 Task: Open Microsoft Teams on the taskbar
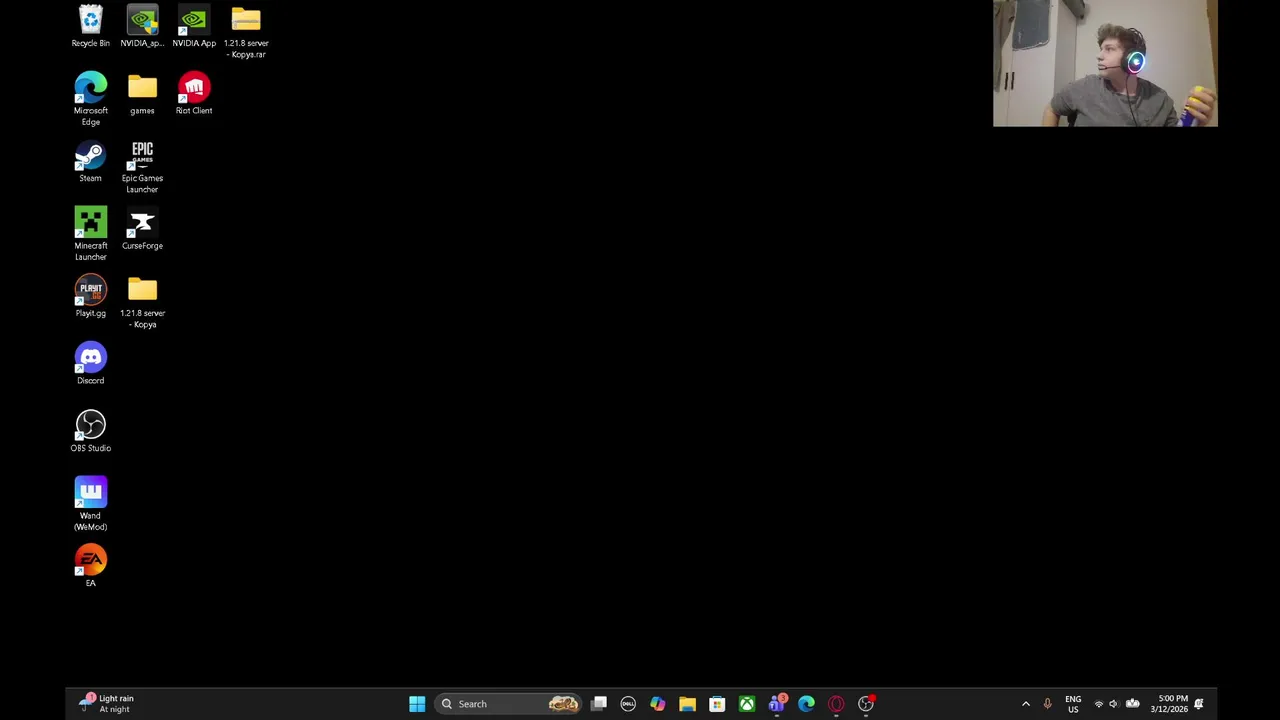point(777,704)
